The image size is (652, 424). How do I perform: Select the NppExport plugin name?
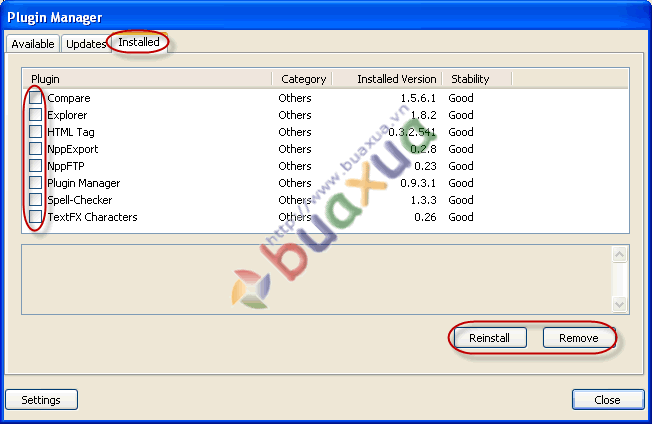click(x=73, y=149)
